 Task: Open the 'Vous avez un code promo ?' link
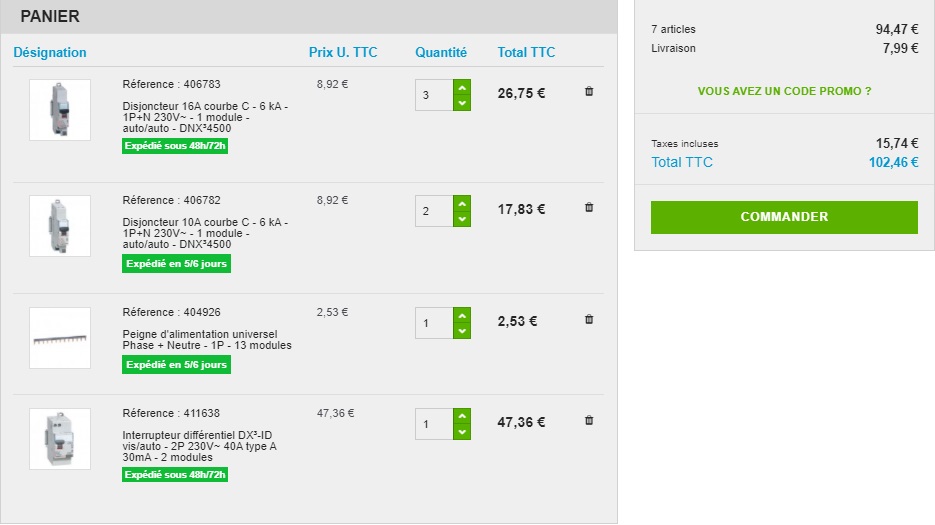click(x=784, y=91)
